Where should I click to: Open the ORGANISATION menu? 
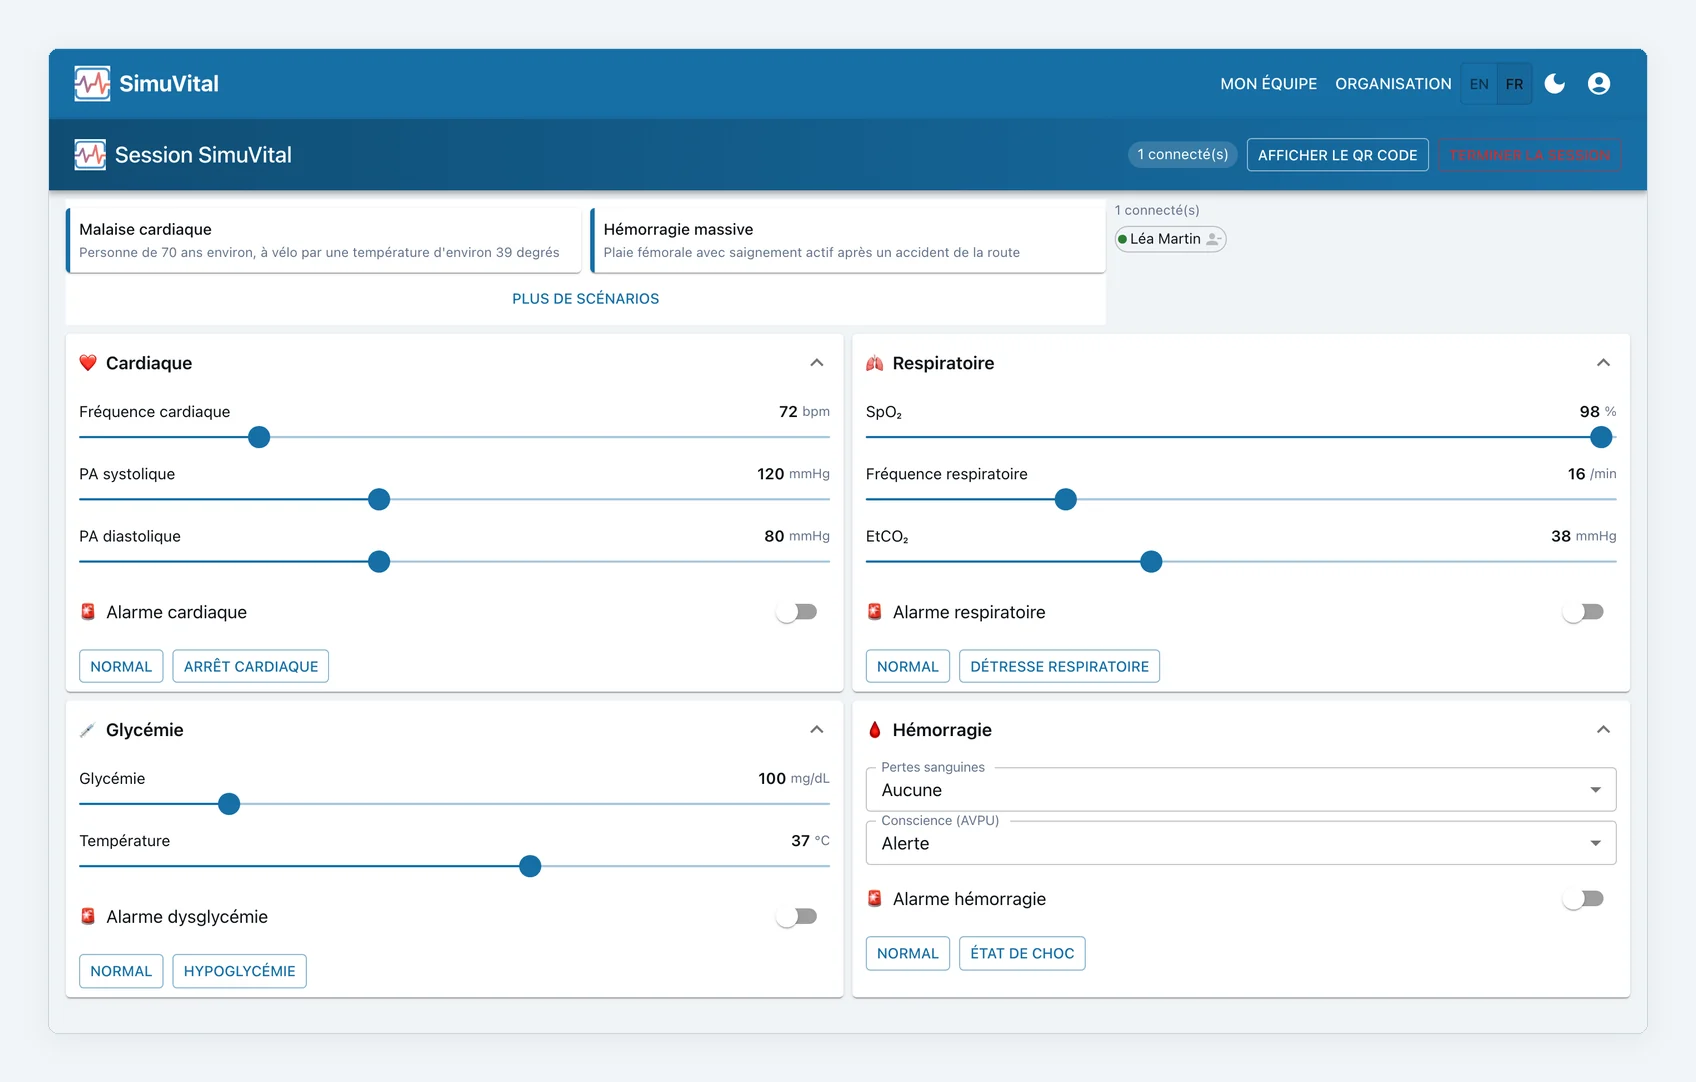(1393, 84)
